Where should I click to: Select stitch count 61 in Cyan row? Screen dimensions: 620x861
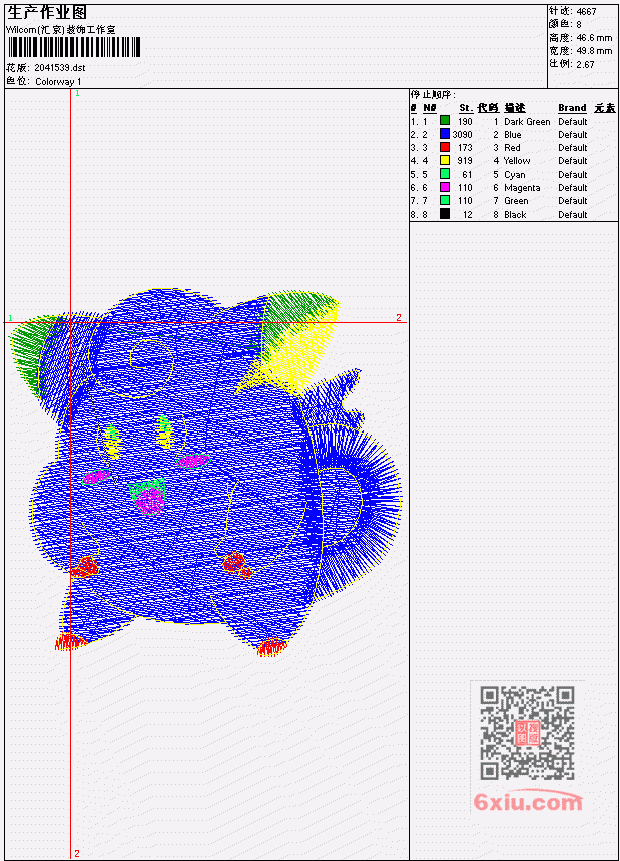[467, 175]
